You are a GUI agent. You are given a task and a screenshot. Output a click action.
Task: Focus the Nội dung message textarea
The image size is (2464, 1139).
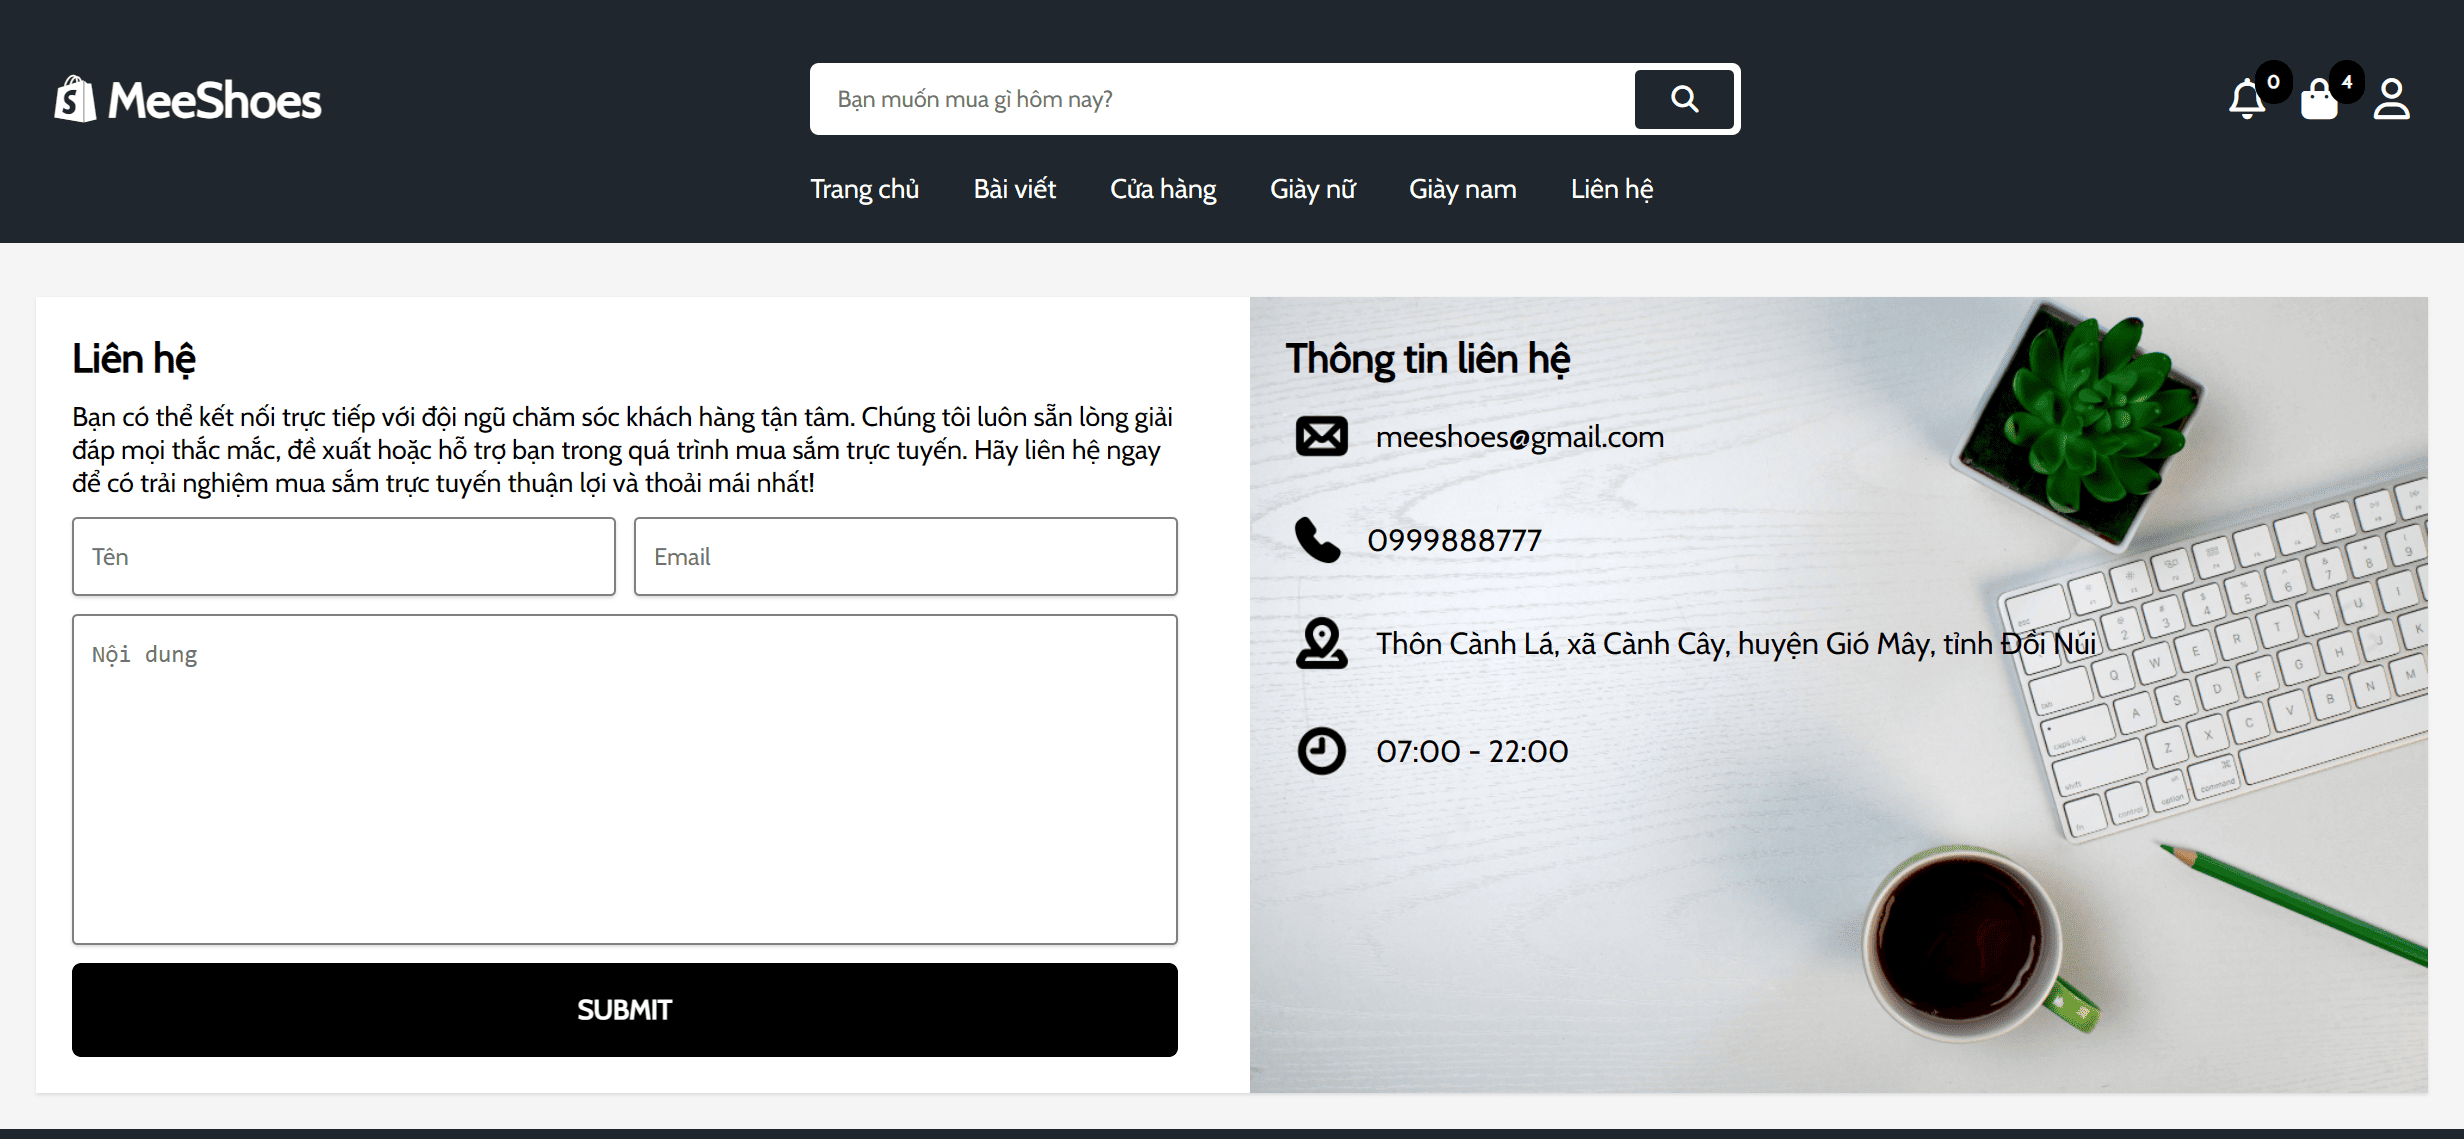coord(625,779)
